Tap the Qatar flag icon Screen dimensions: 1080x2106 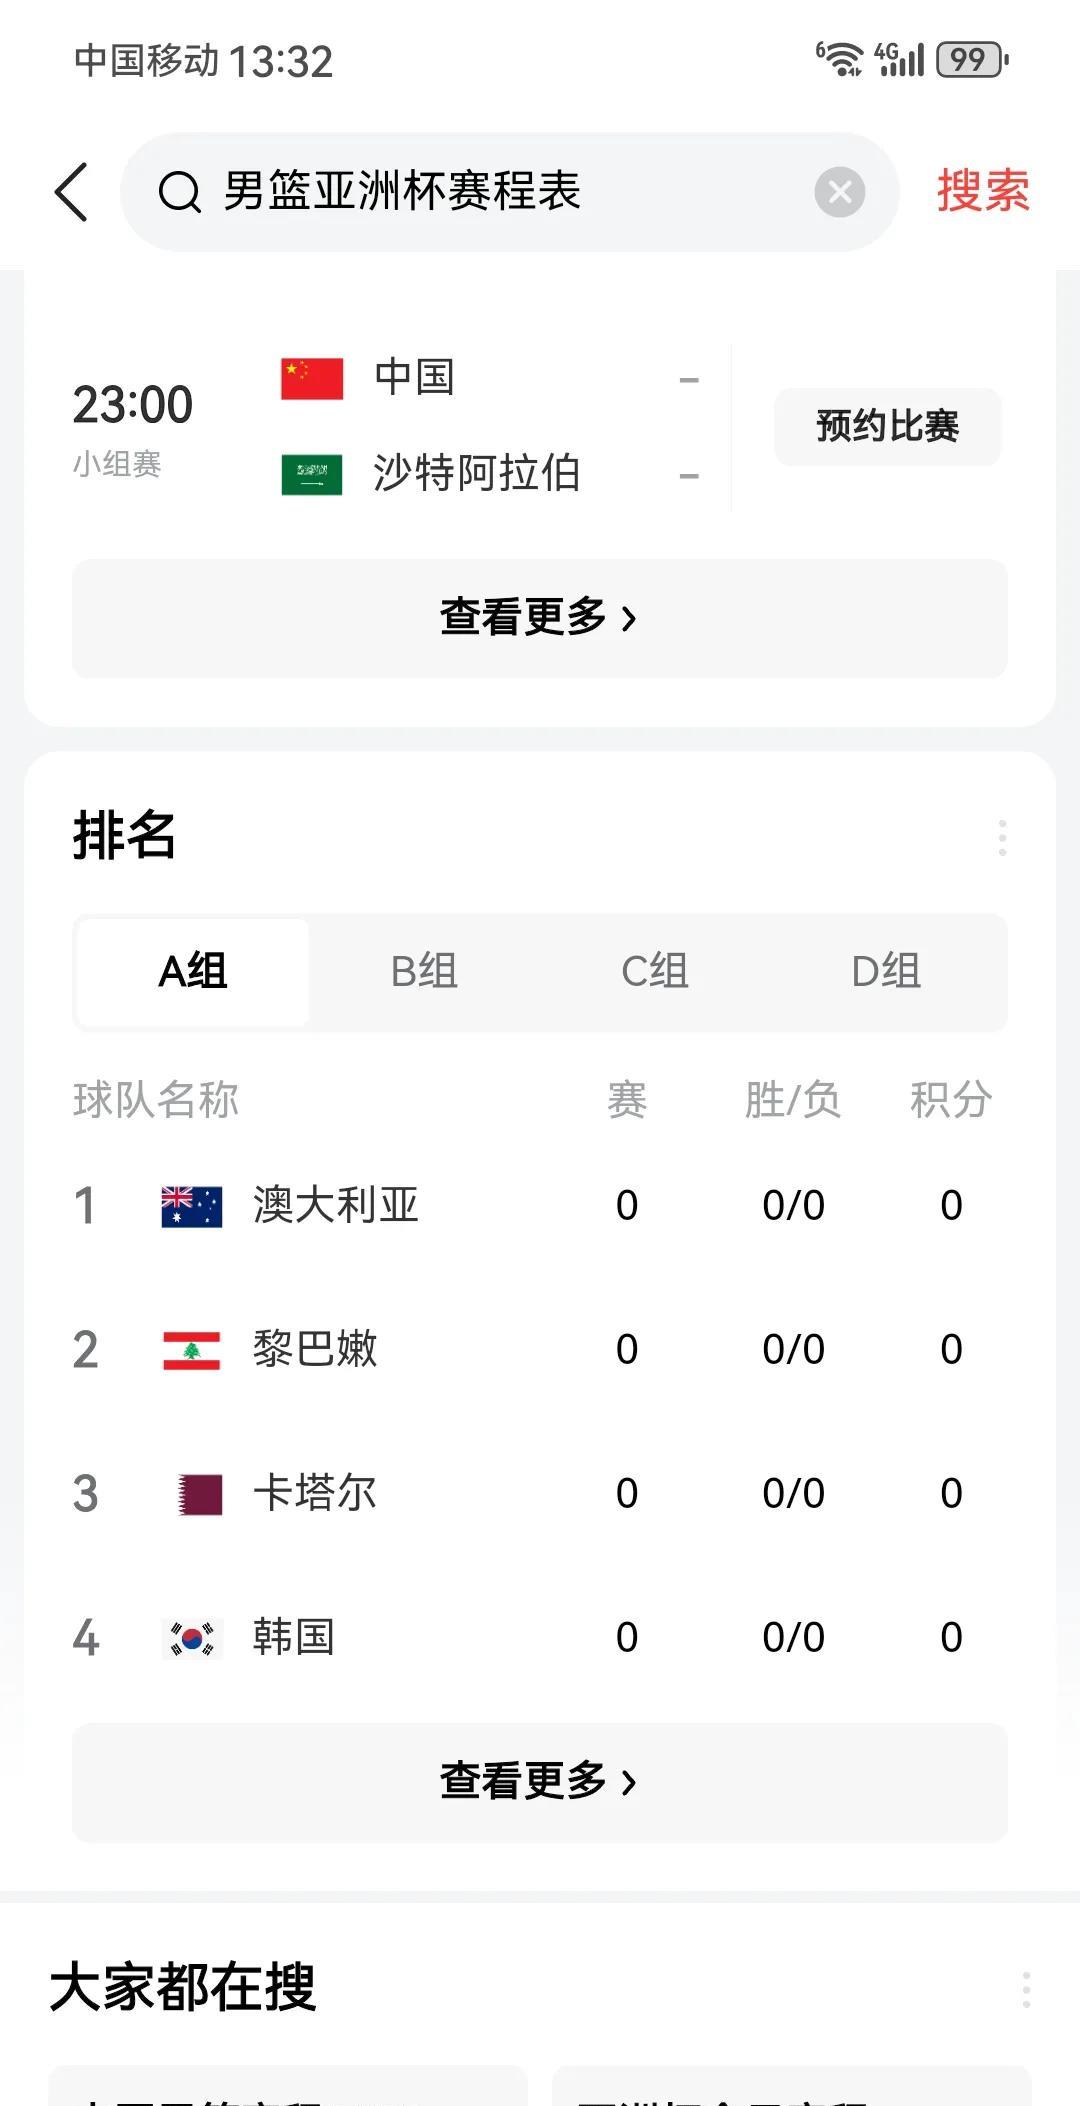(x=198, y=1494)
